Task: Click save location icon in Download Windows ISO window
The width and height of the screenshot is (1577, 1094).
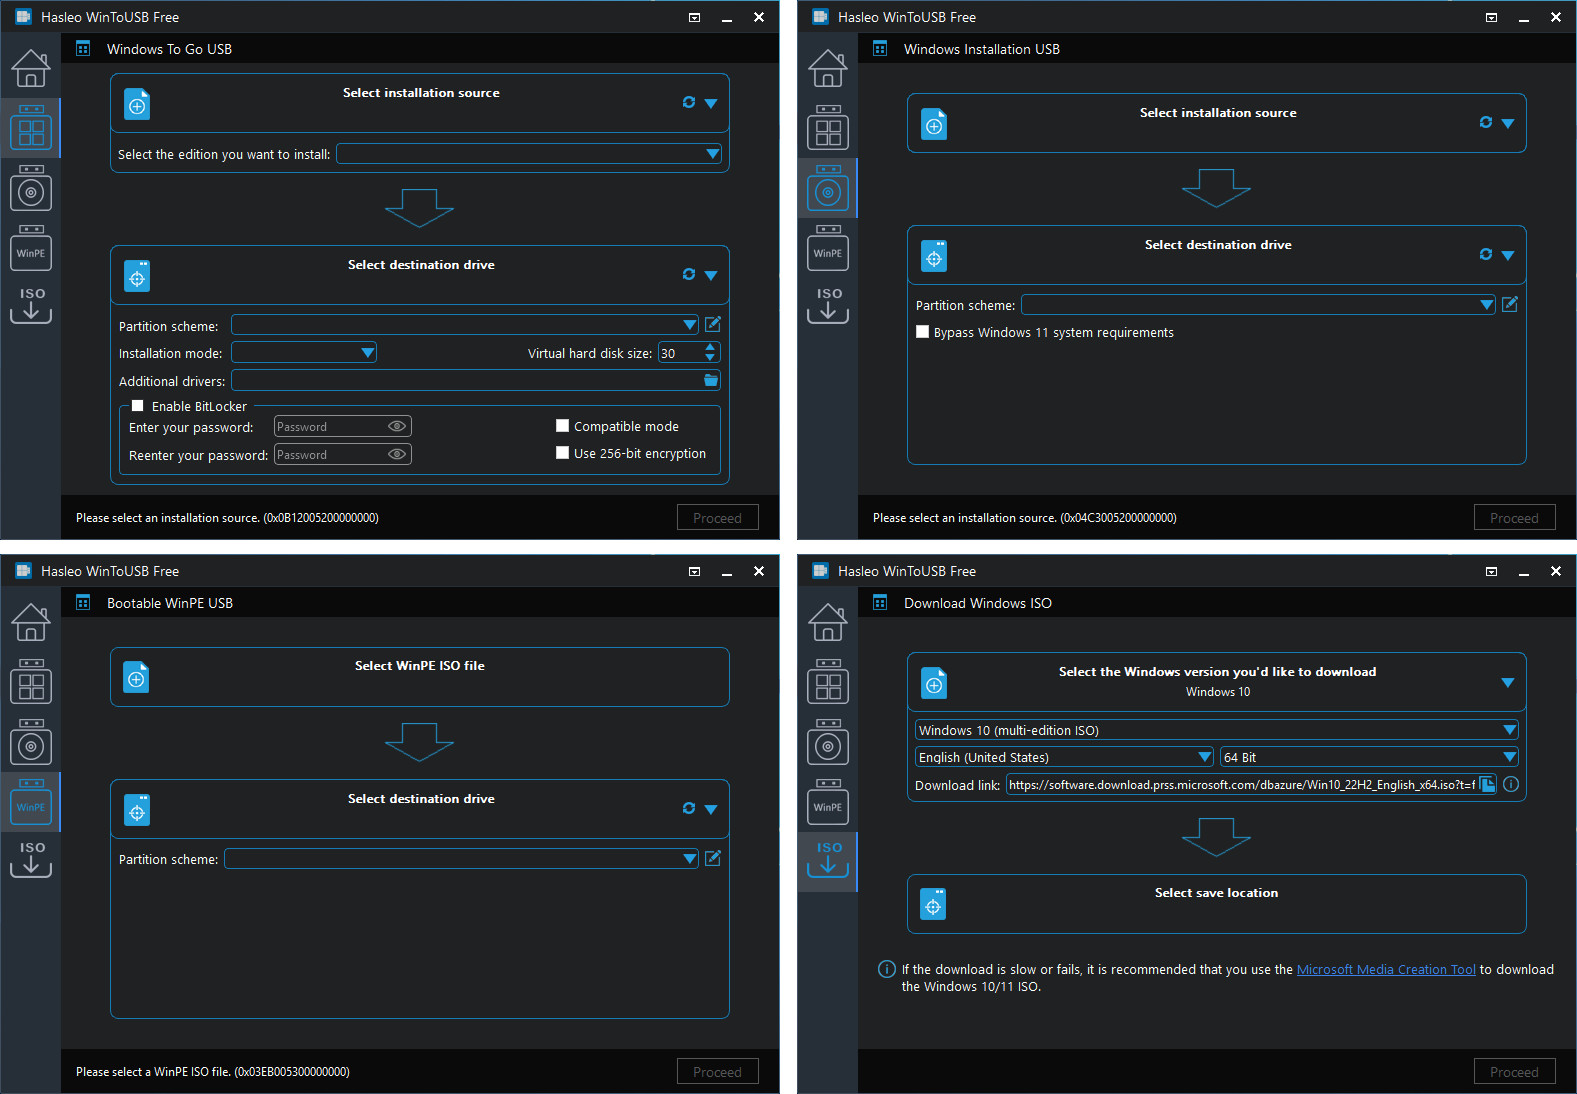Action: (934, 905)
